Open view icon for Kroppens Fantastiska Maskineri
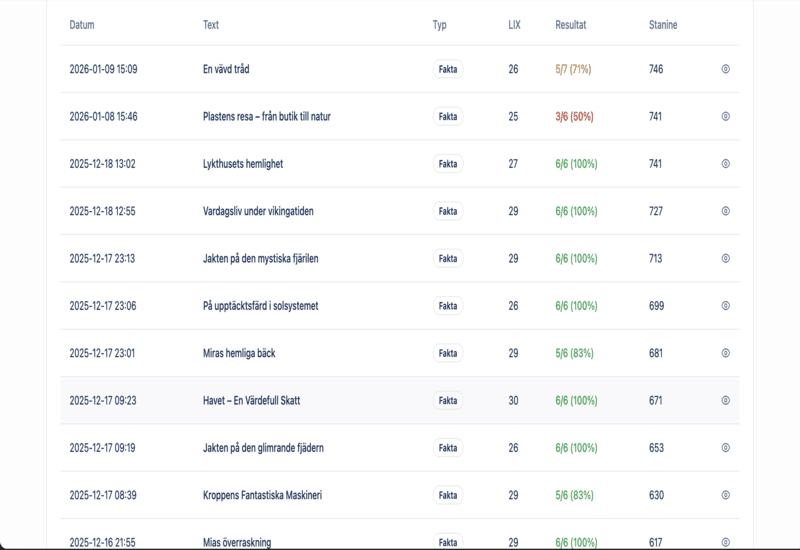The width and height of the screenshot is (800, 550). [726, 495]
